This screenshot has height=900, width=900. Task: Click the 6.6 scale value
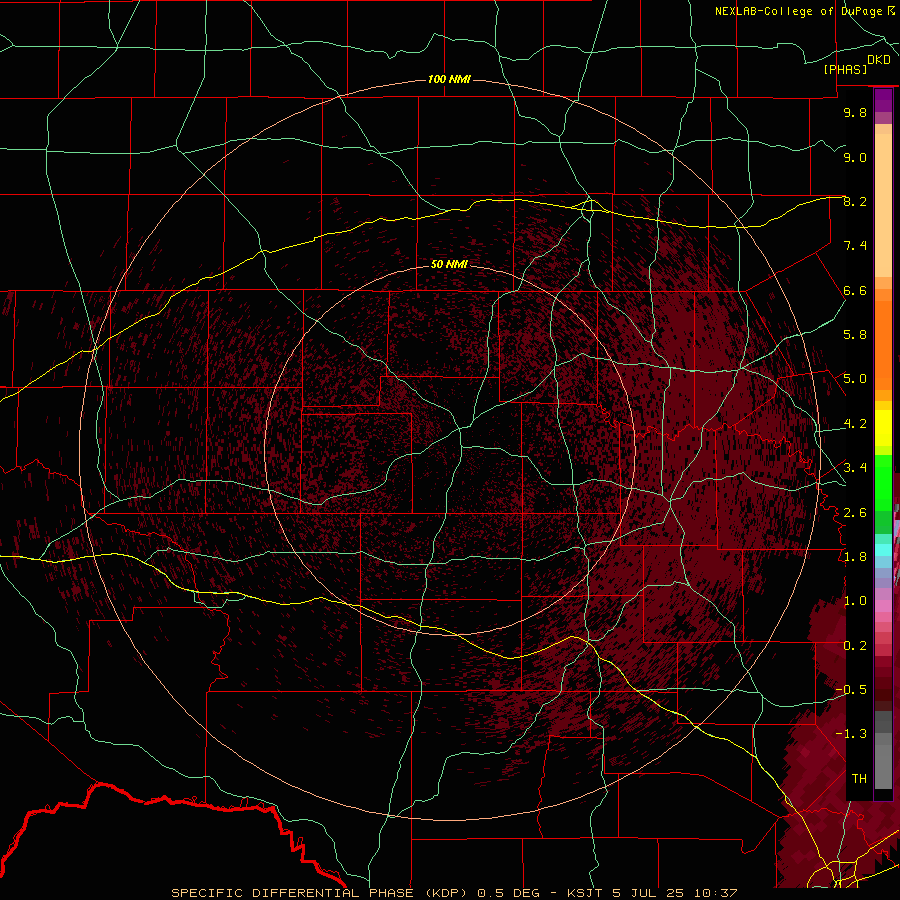855,290
